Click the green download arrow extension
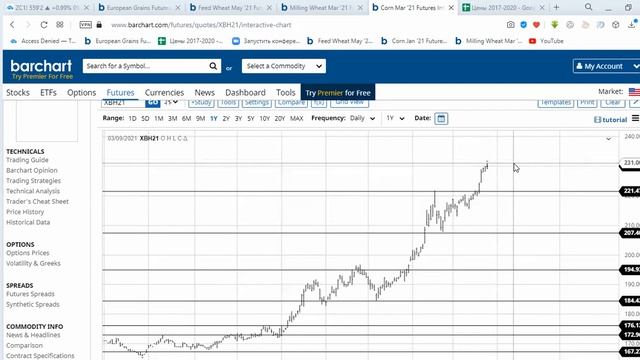This screenshot has width=640, height=360. pyautogui.click(x=554, y=25)
